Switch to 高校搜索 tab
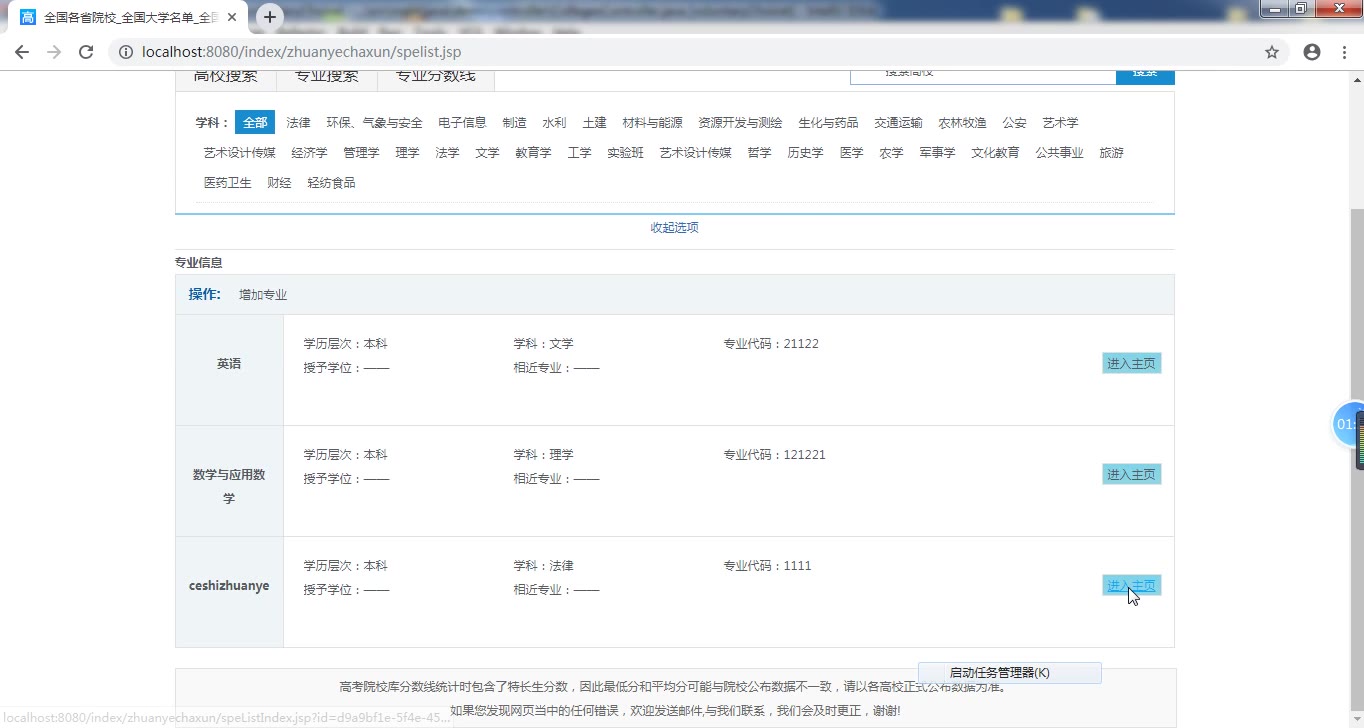Image resolution: width=1364 pixels, height=728 pixels. (226, 77)
